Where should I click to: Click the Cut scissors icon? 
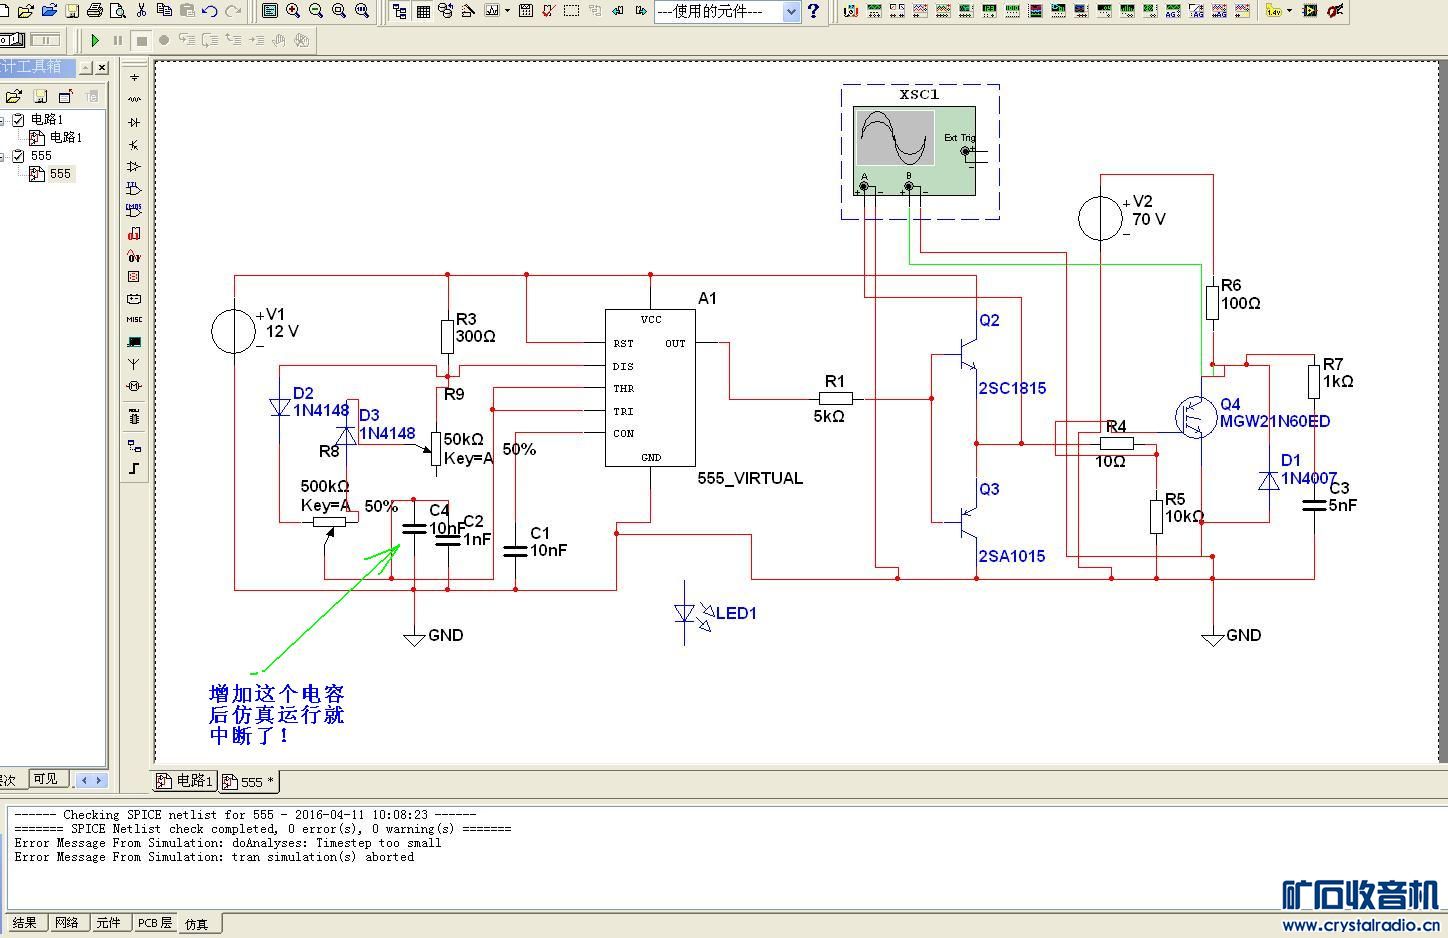tap(141, 10)
